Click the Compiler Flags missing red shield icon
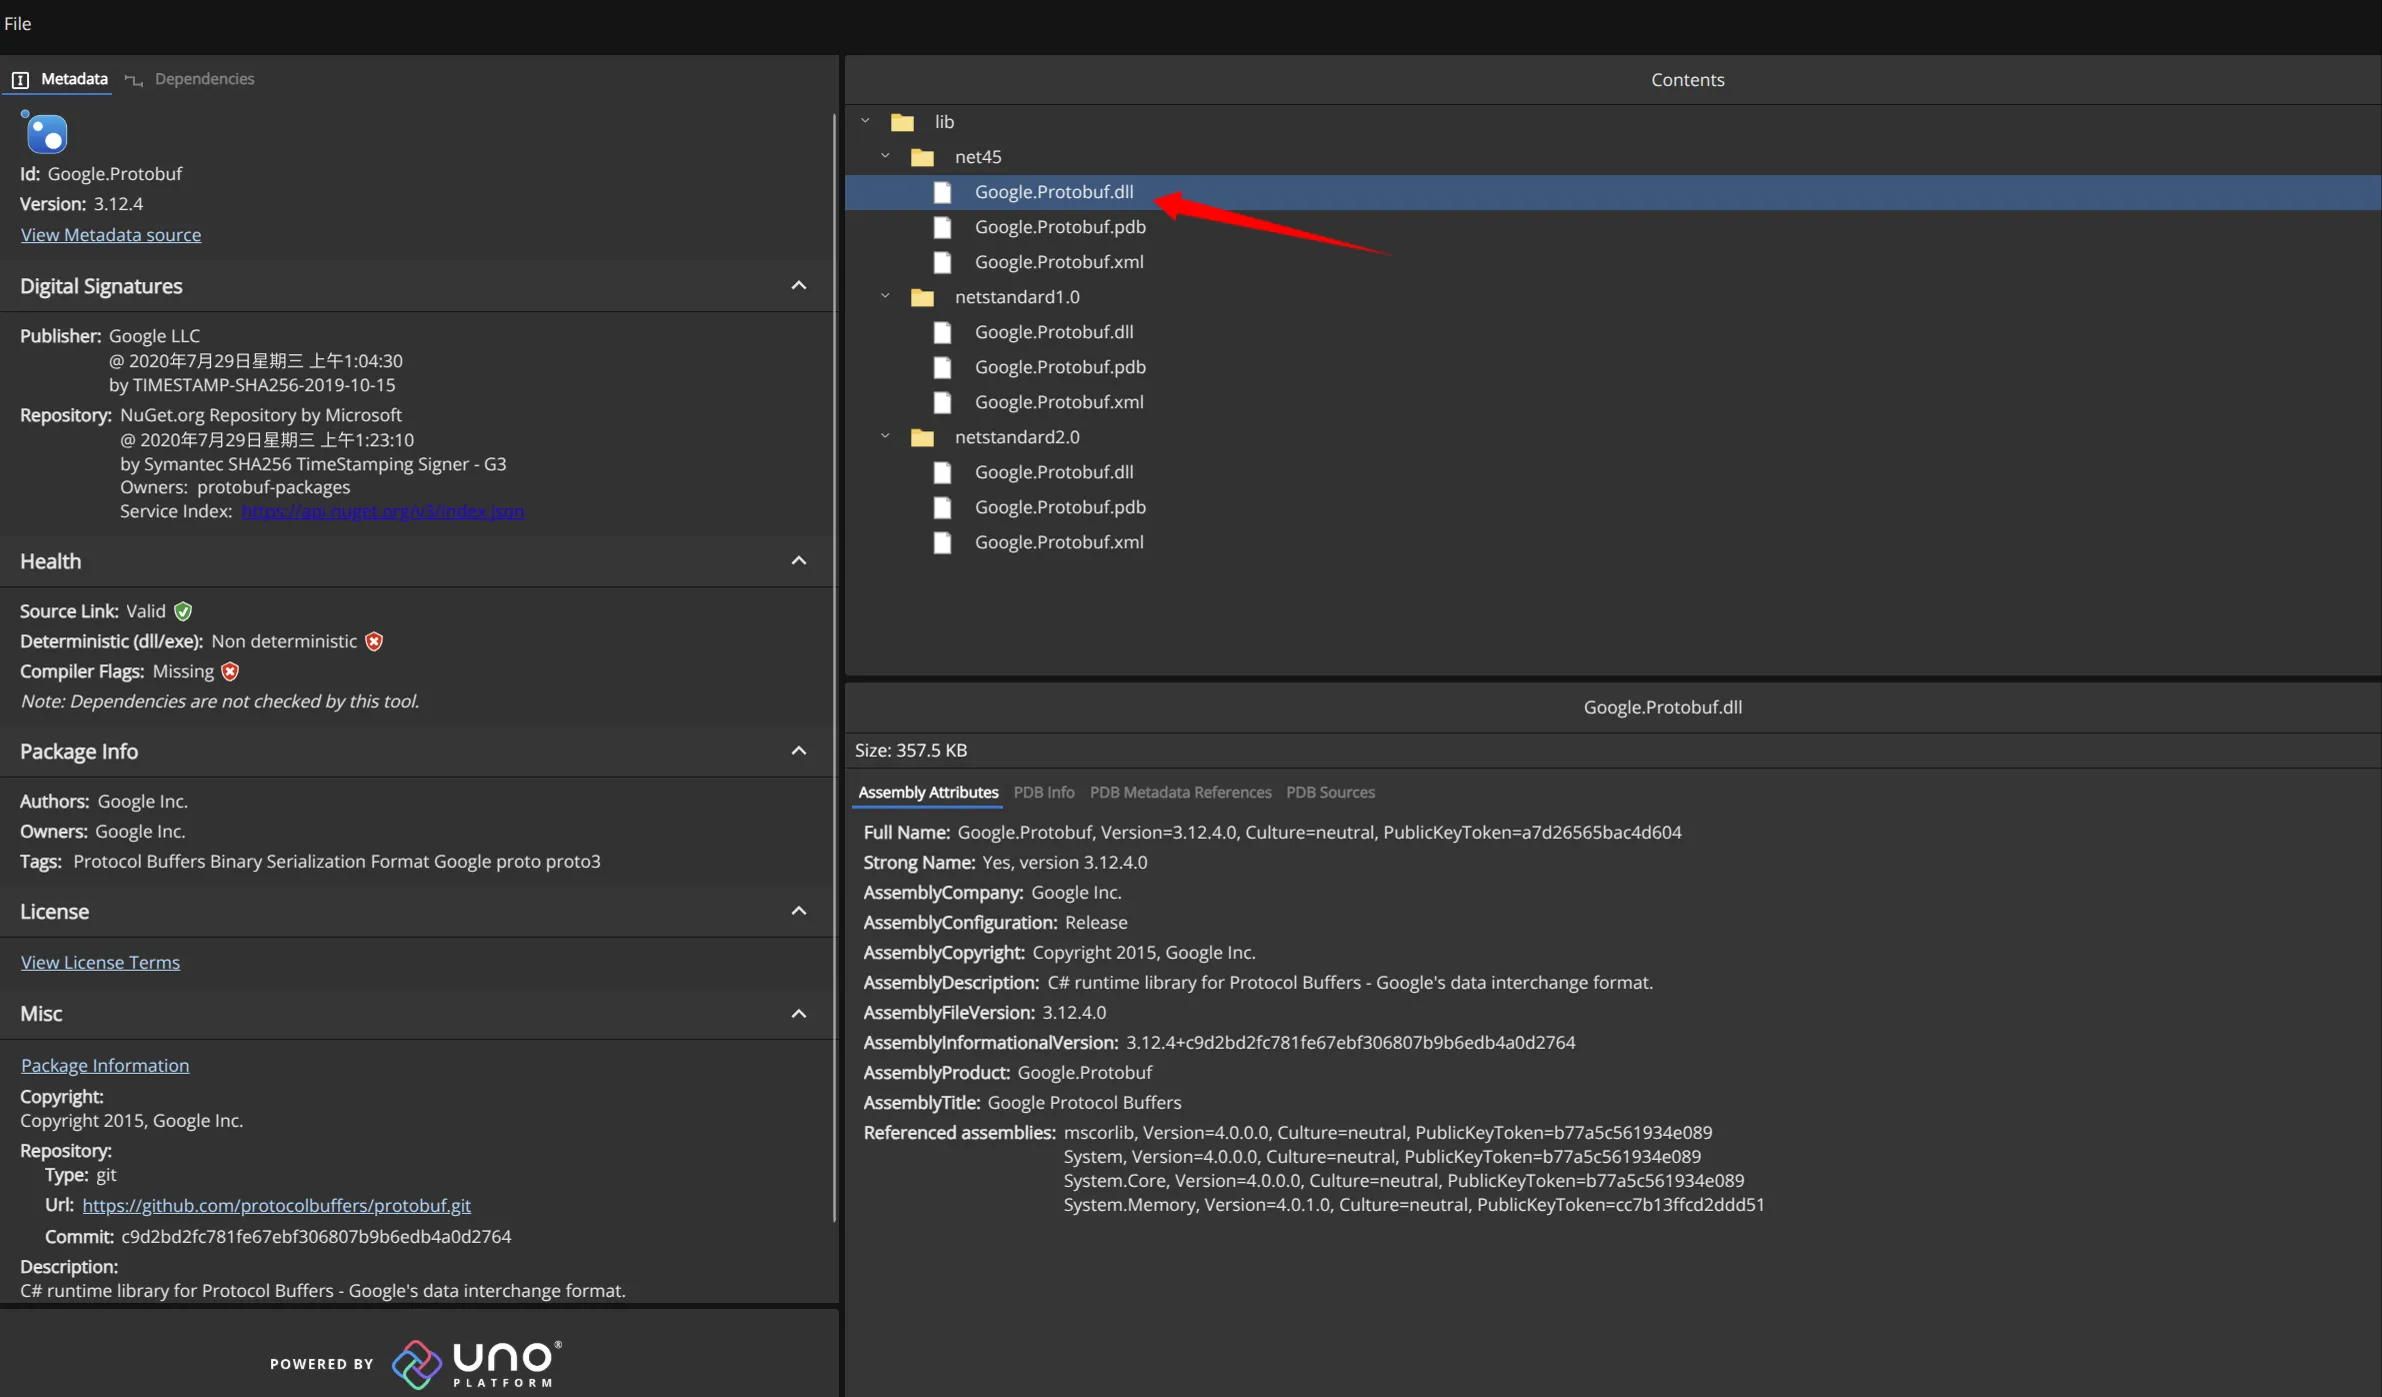 (x=230, y=671)
